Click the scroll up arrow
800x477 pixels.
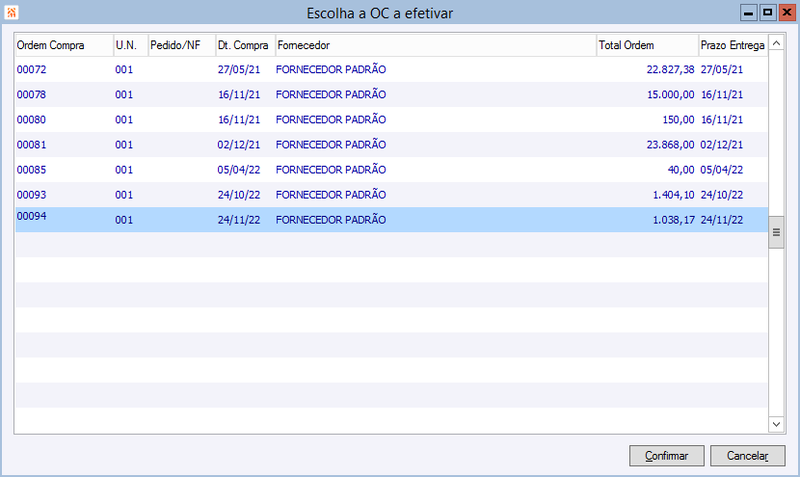click(776, 44)
